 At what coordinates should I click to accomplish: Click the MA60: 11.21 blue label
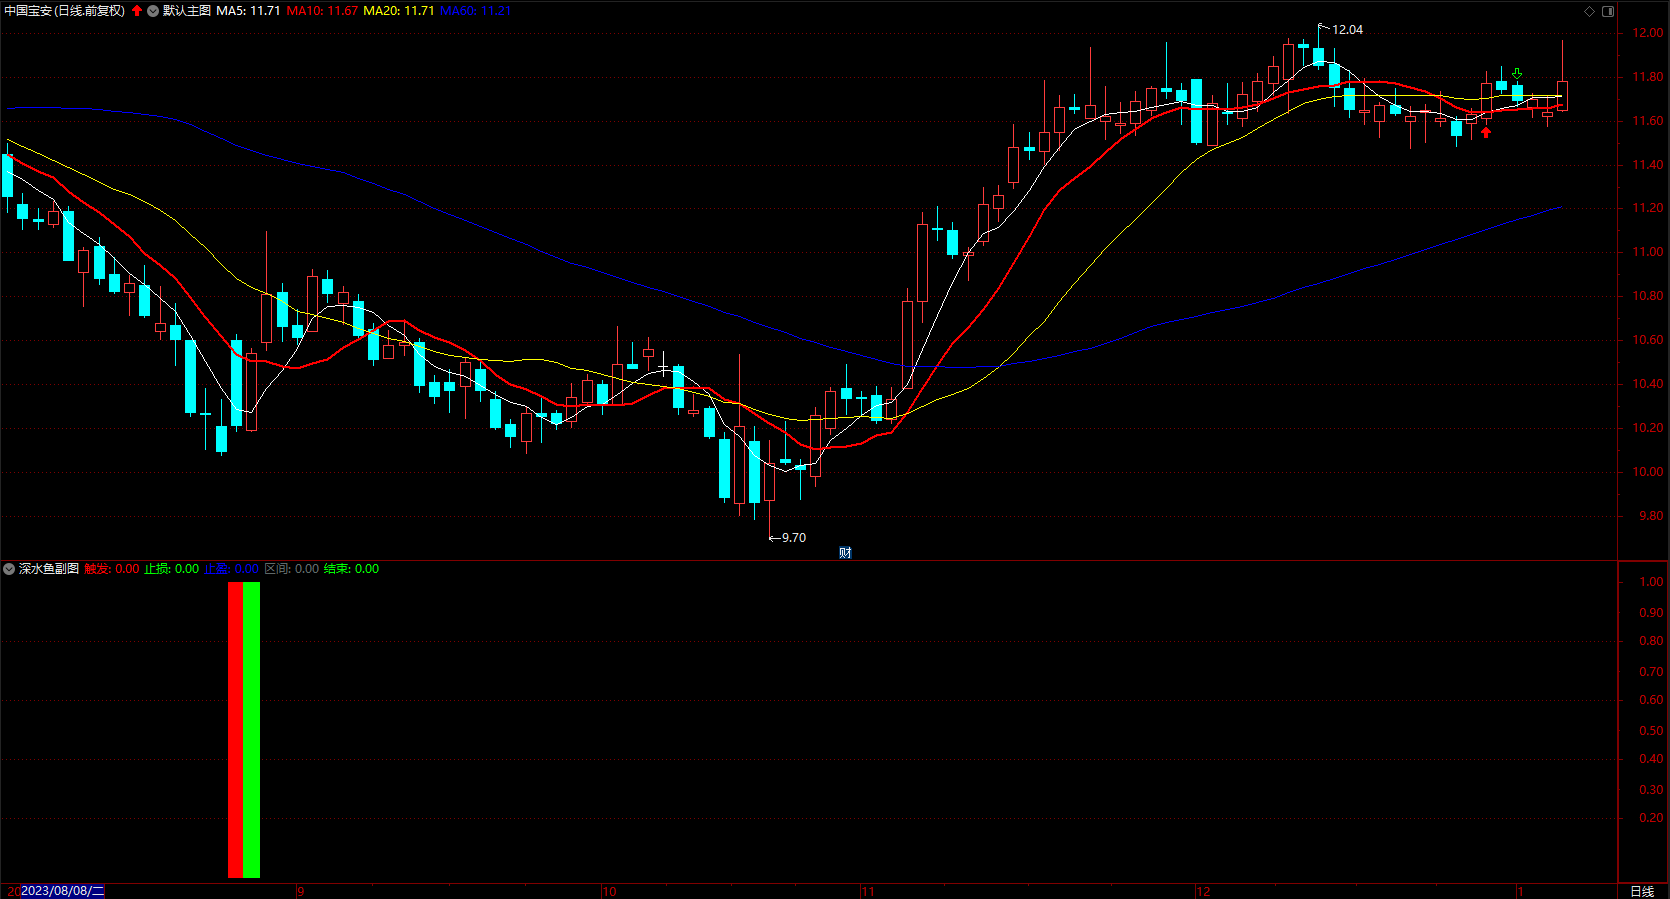tap(475, 11)
